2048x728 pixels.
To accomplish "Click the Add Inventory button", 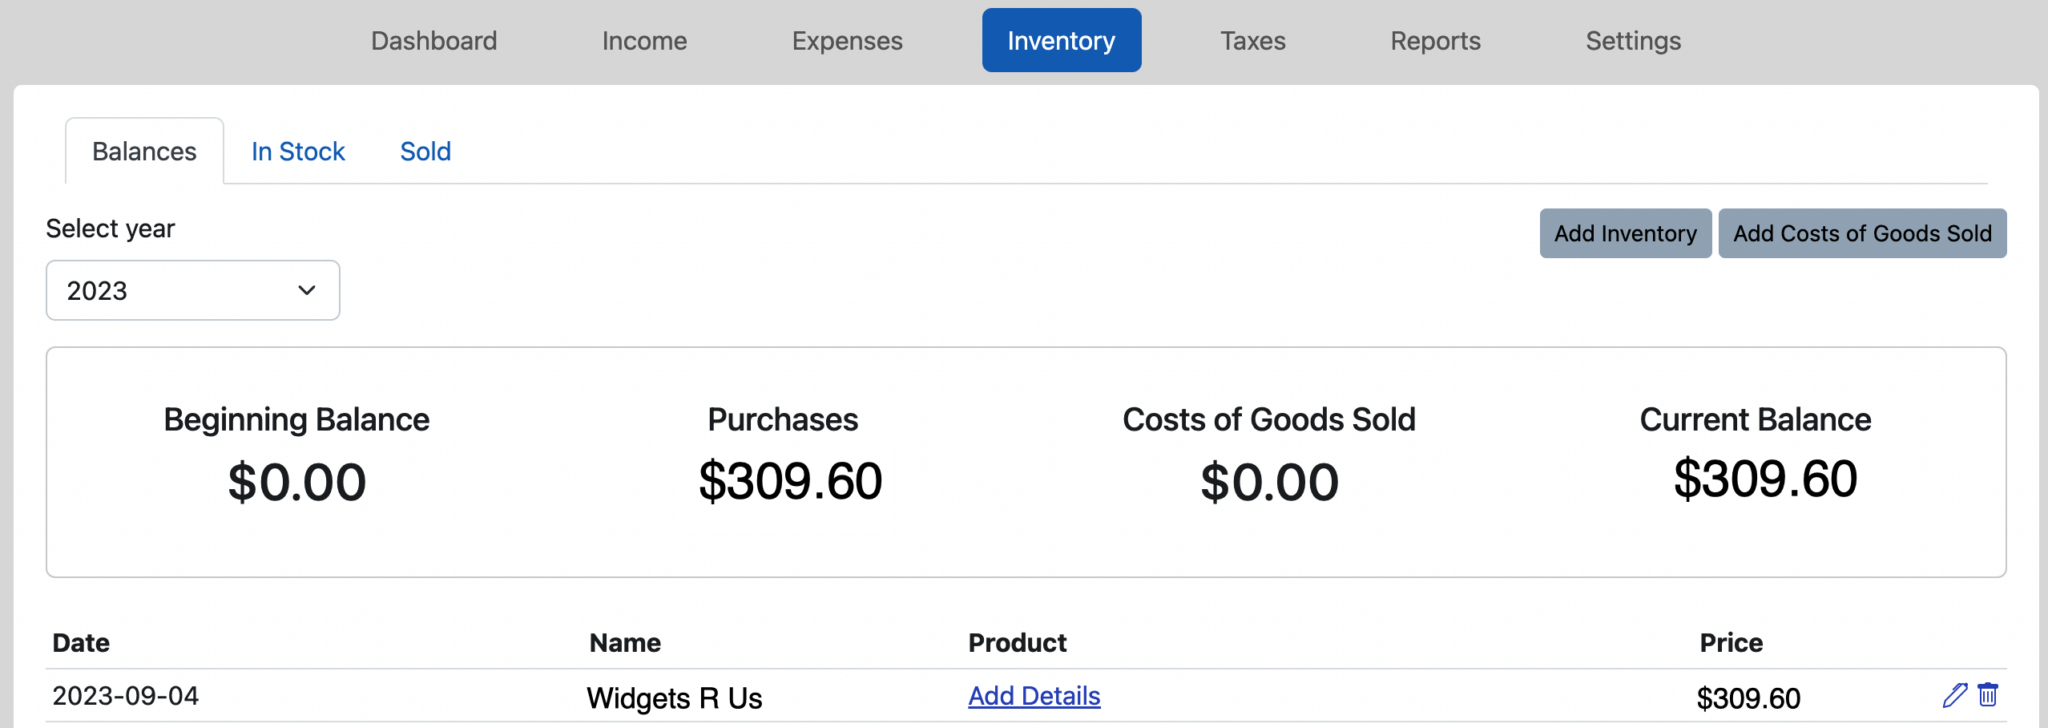I will point(1624,233).
